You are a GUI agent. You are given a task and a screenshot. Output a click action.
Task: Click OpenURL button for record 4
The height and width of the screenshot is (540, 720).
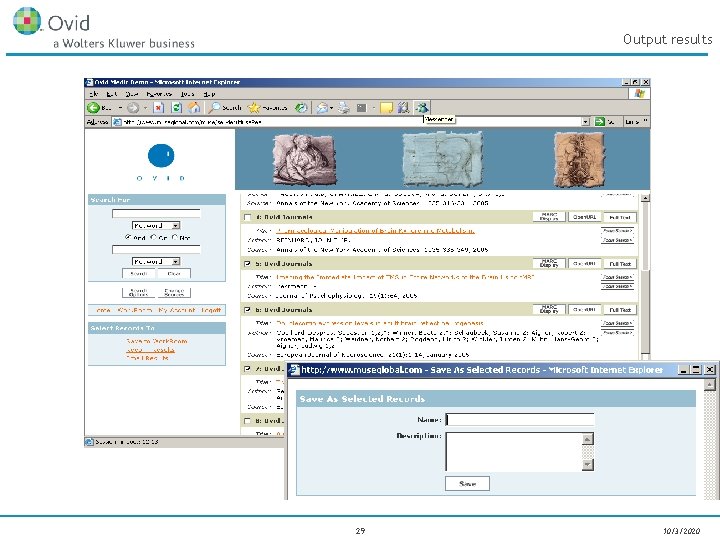(x=584, y=217)
